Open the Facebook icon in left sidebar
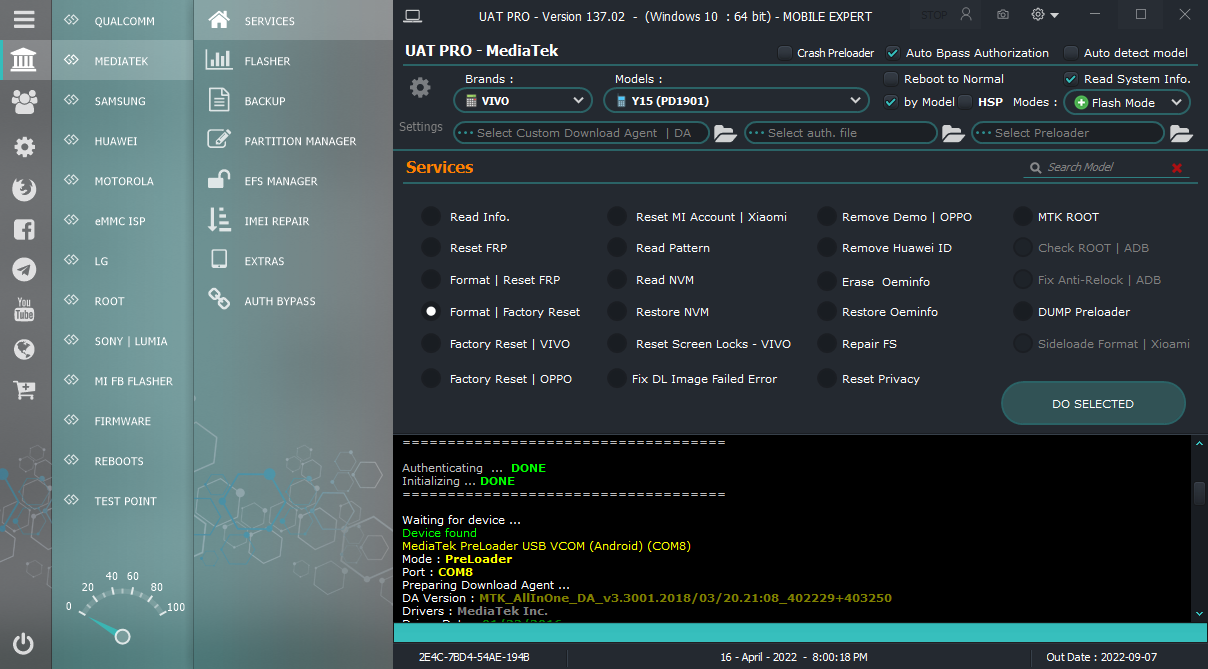The image size is (1208, 669). (x=24, y=229)
